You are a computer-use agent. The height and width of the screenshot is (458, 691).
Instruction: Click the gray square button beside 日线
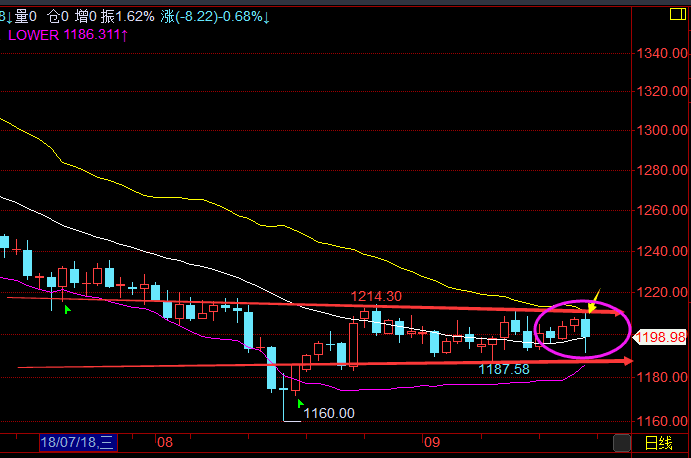point(622,443)
